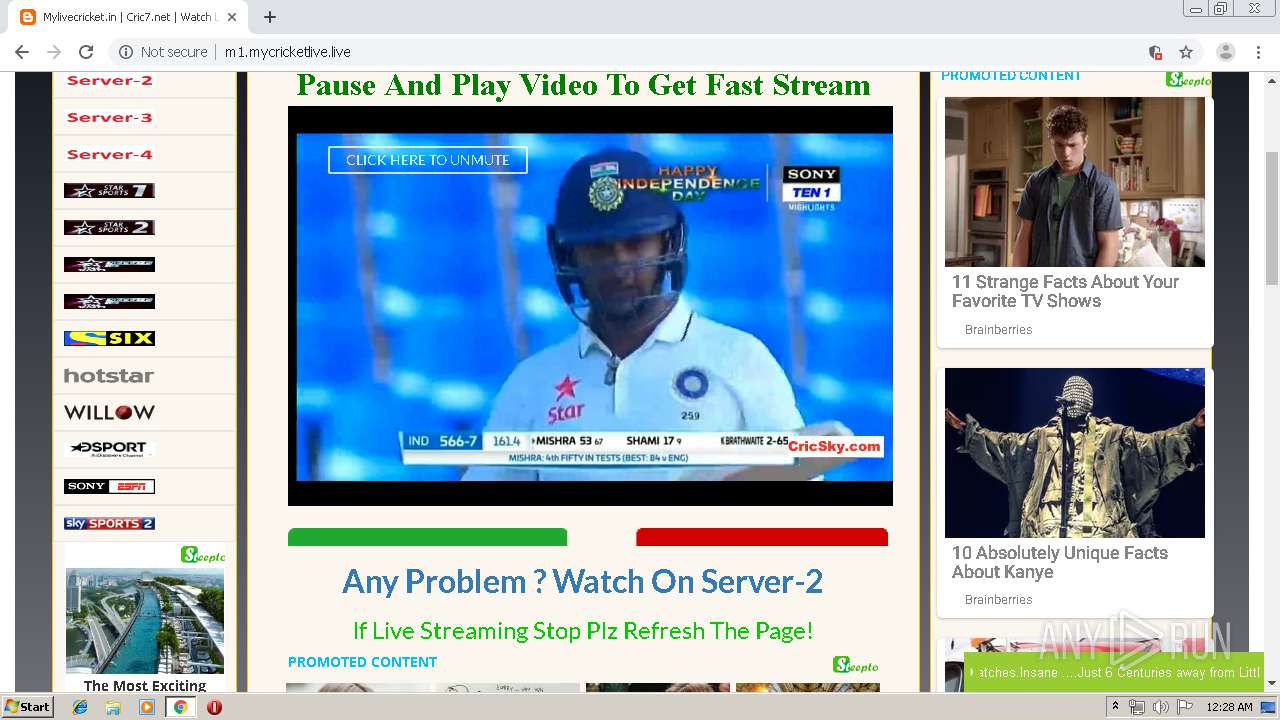Open Internet Explorer from taskbar

(80, 707)
